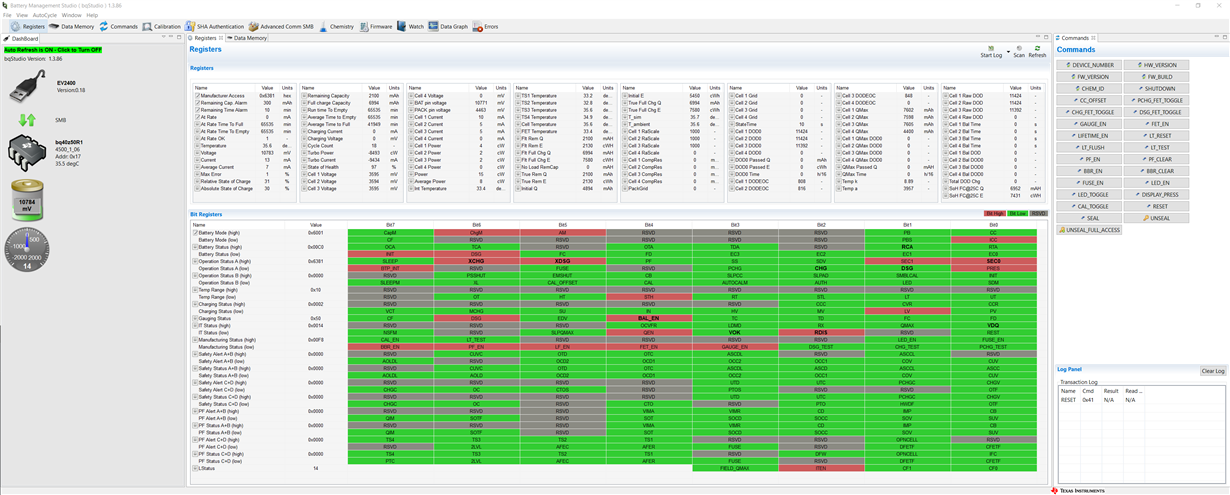Screen dimensions: 1230x495
Task: Click the UNSEAL_FULL_ACCESS key command
Action: pos(1089,230)
